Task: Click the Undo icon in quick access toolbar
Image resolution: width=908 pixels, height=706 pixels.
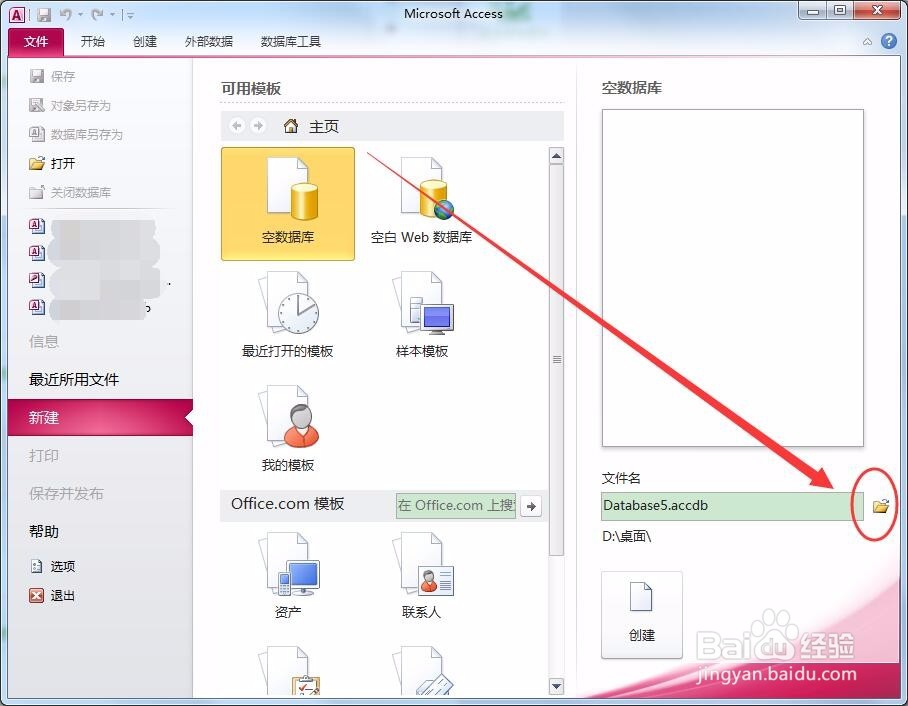Action: pos(66,14)
